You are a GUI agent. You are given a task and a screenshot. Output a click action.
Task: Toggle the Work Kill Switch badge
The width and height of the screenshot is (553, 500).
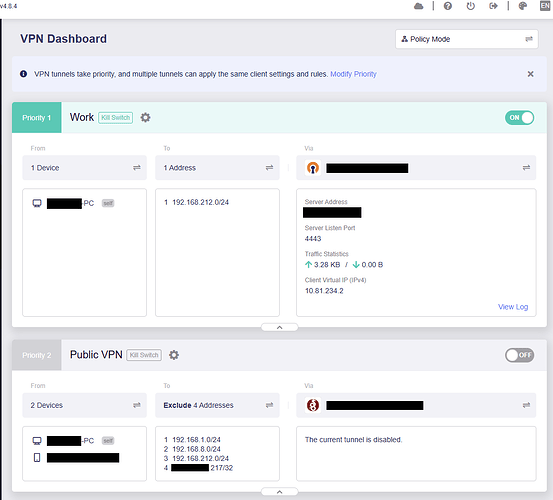116,117
